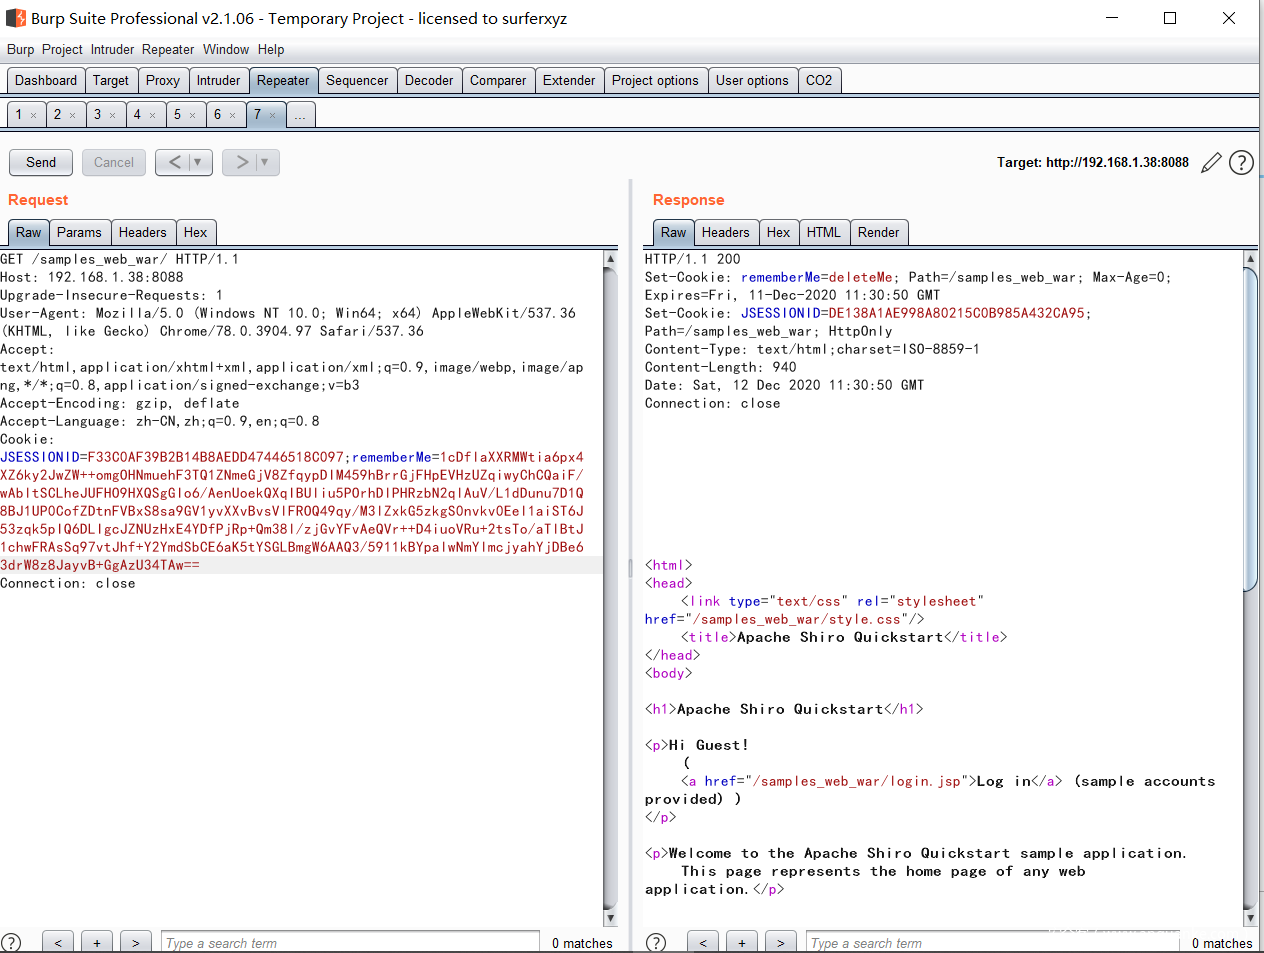The image size is (1264, 953).
Task: Show request Params view
Action: click(x=79, y=233)
